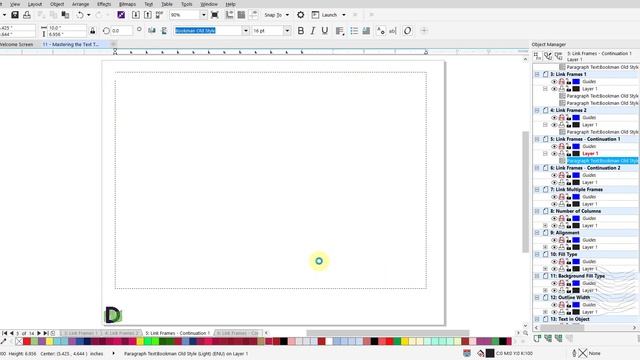
Task: Click the New Layer icon below Object Manager
Action: coord(537,338)
